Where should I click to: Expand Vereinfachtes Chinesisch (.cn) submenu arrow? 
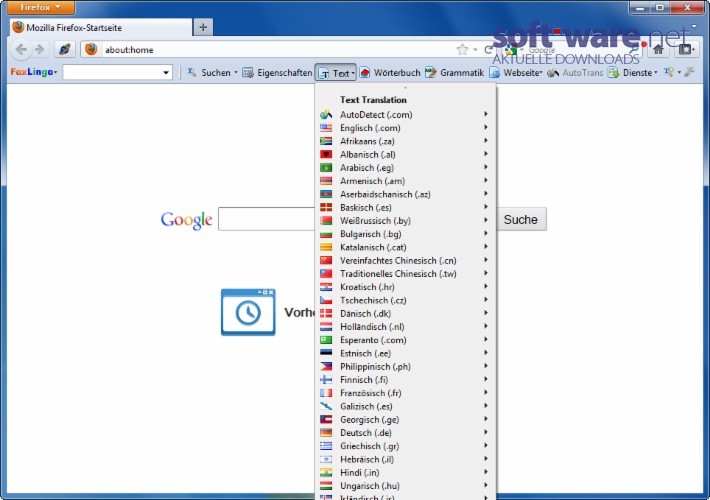tap(485, 260)
